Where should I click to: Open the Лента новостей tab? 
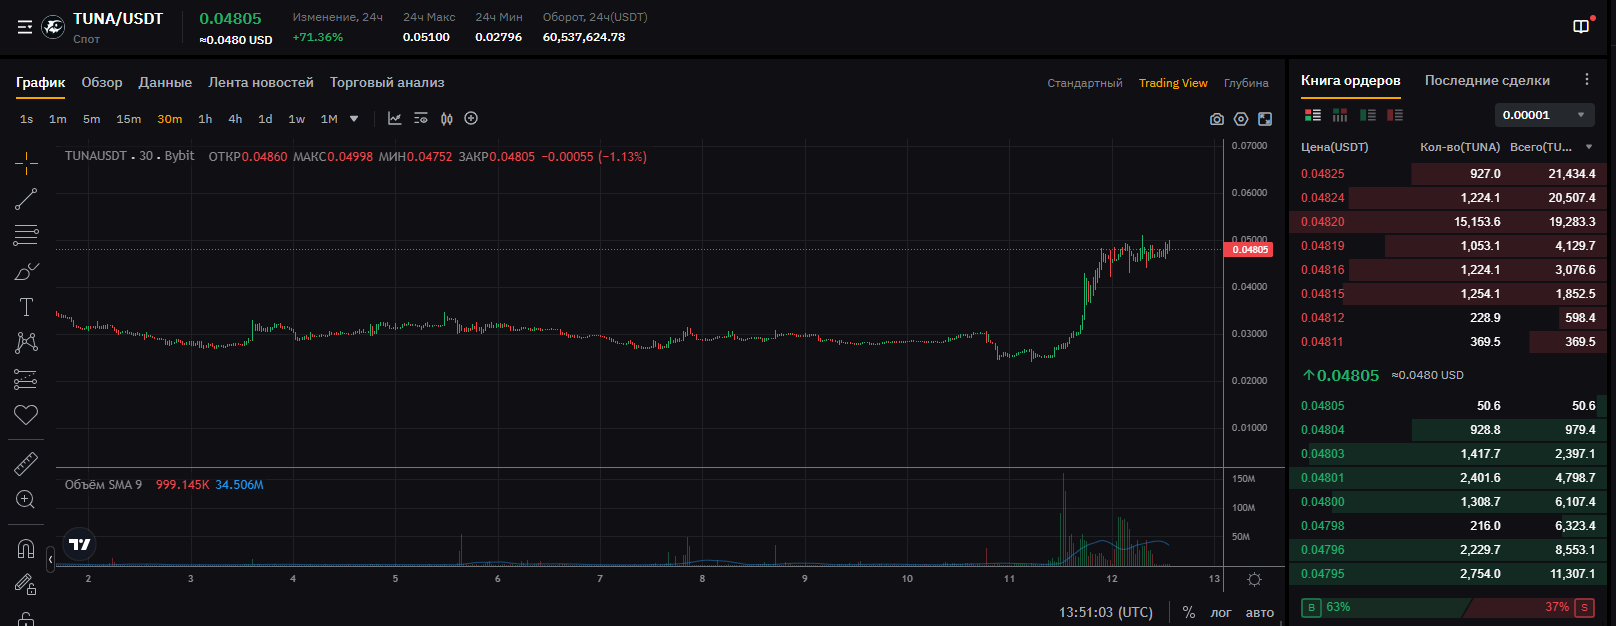coord(261,82)
